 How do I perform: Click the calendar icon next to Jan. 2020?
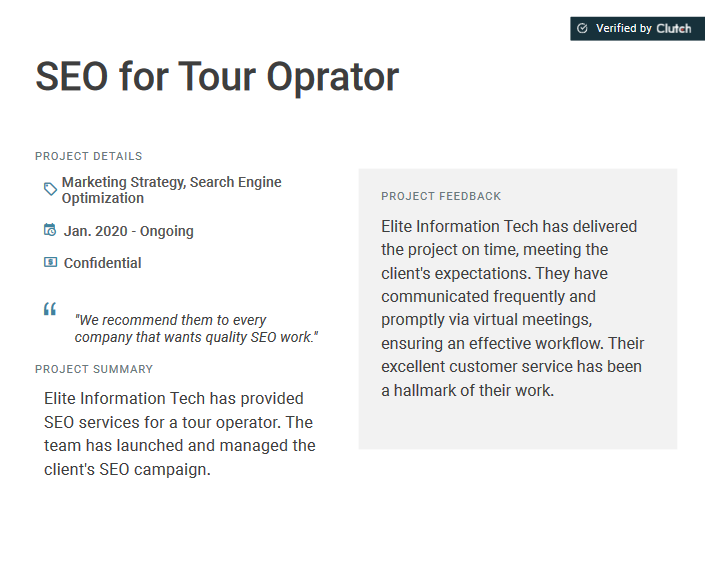[x=50, y=229]
